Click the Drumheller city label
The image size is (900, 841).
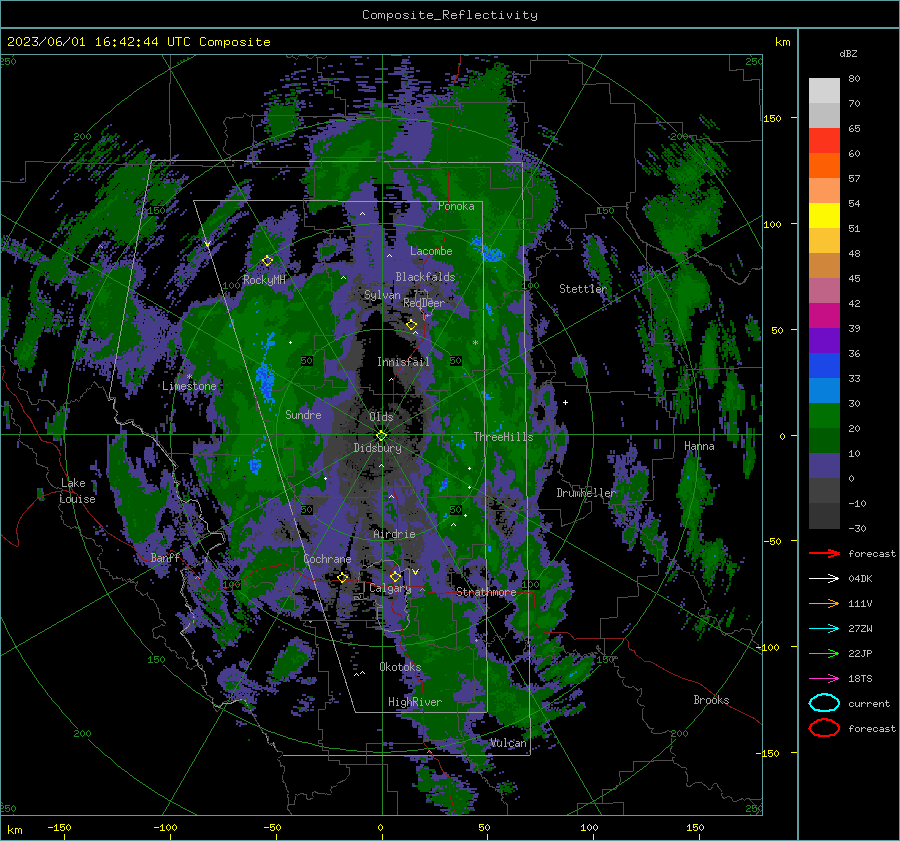586,493
